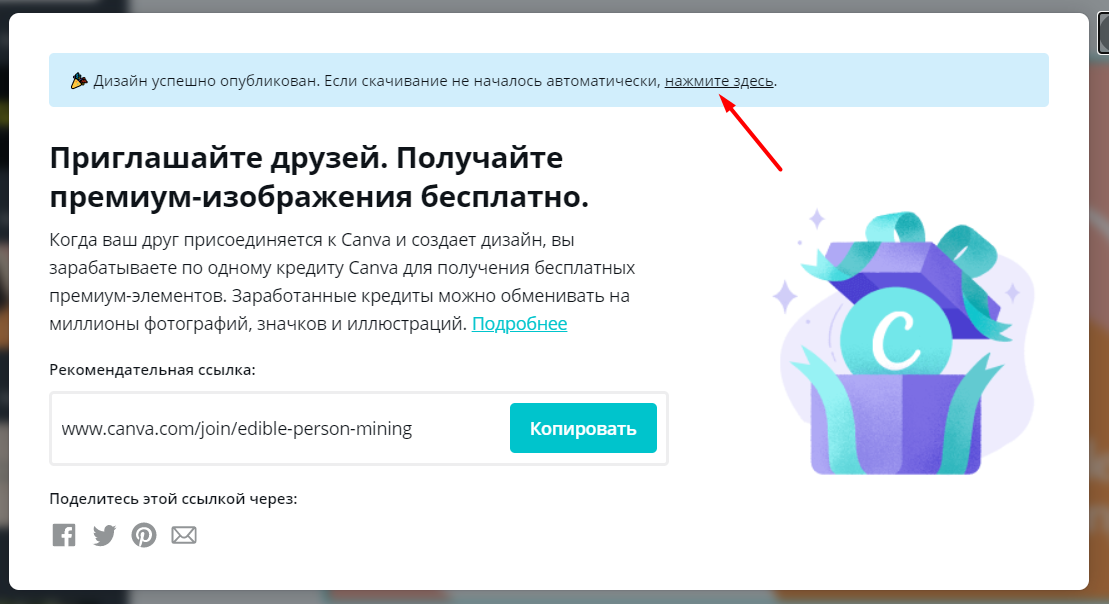
Task: Close the dialog with the top-right corner button
Action: click(1103, 33)
